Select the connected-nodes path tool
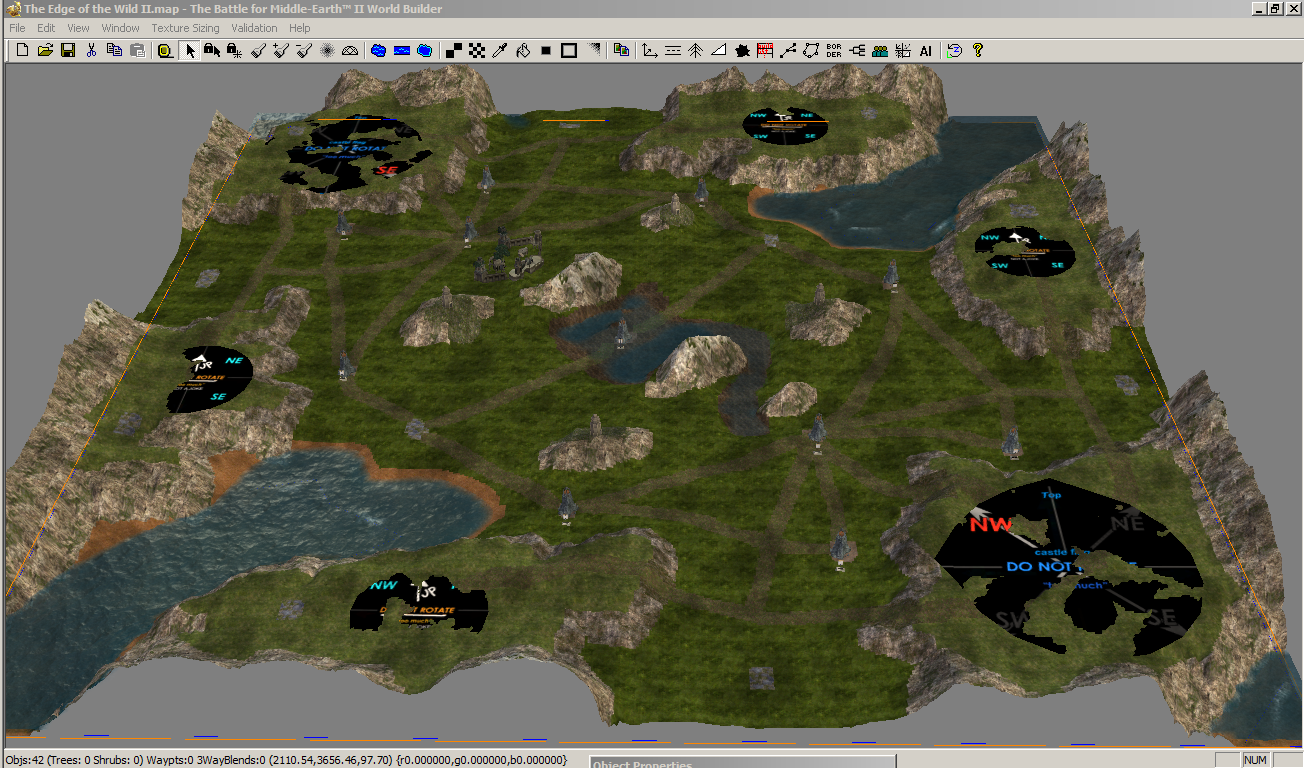 [x=788, y=50]
